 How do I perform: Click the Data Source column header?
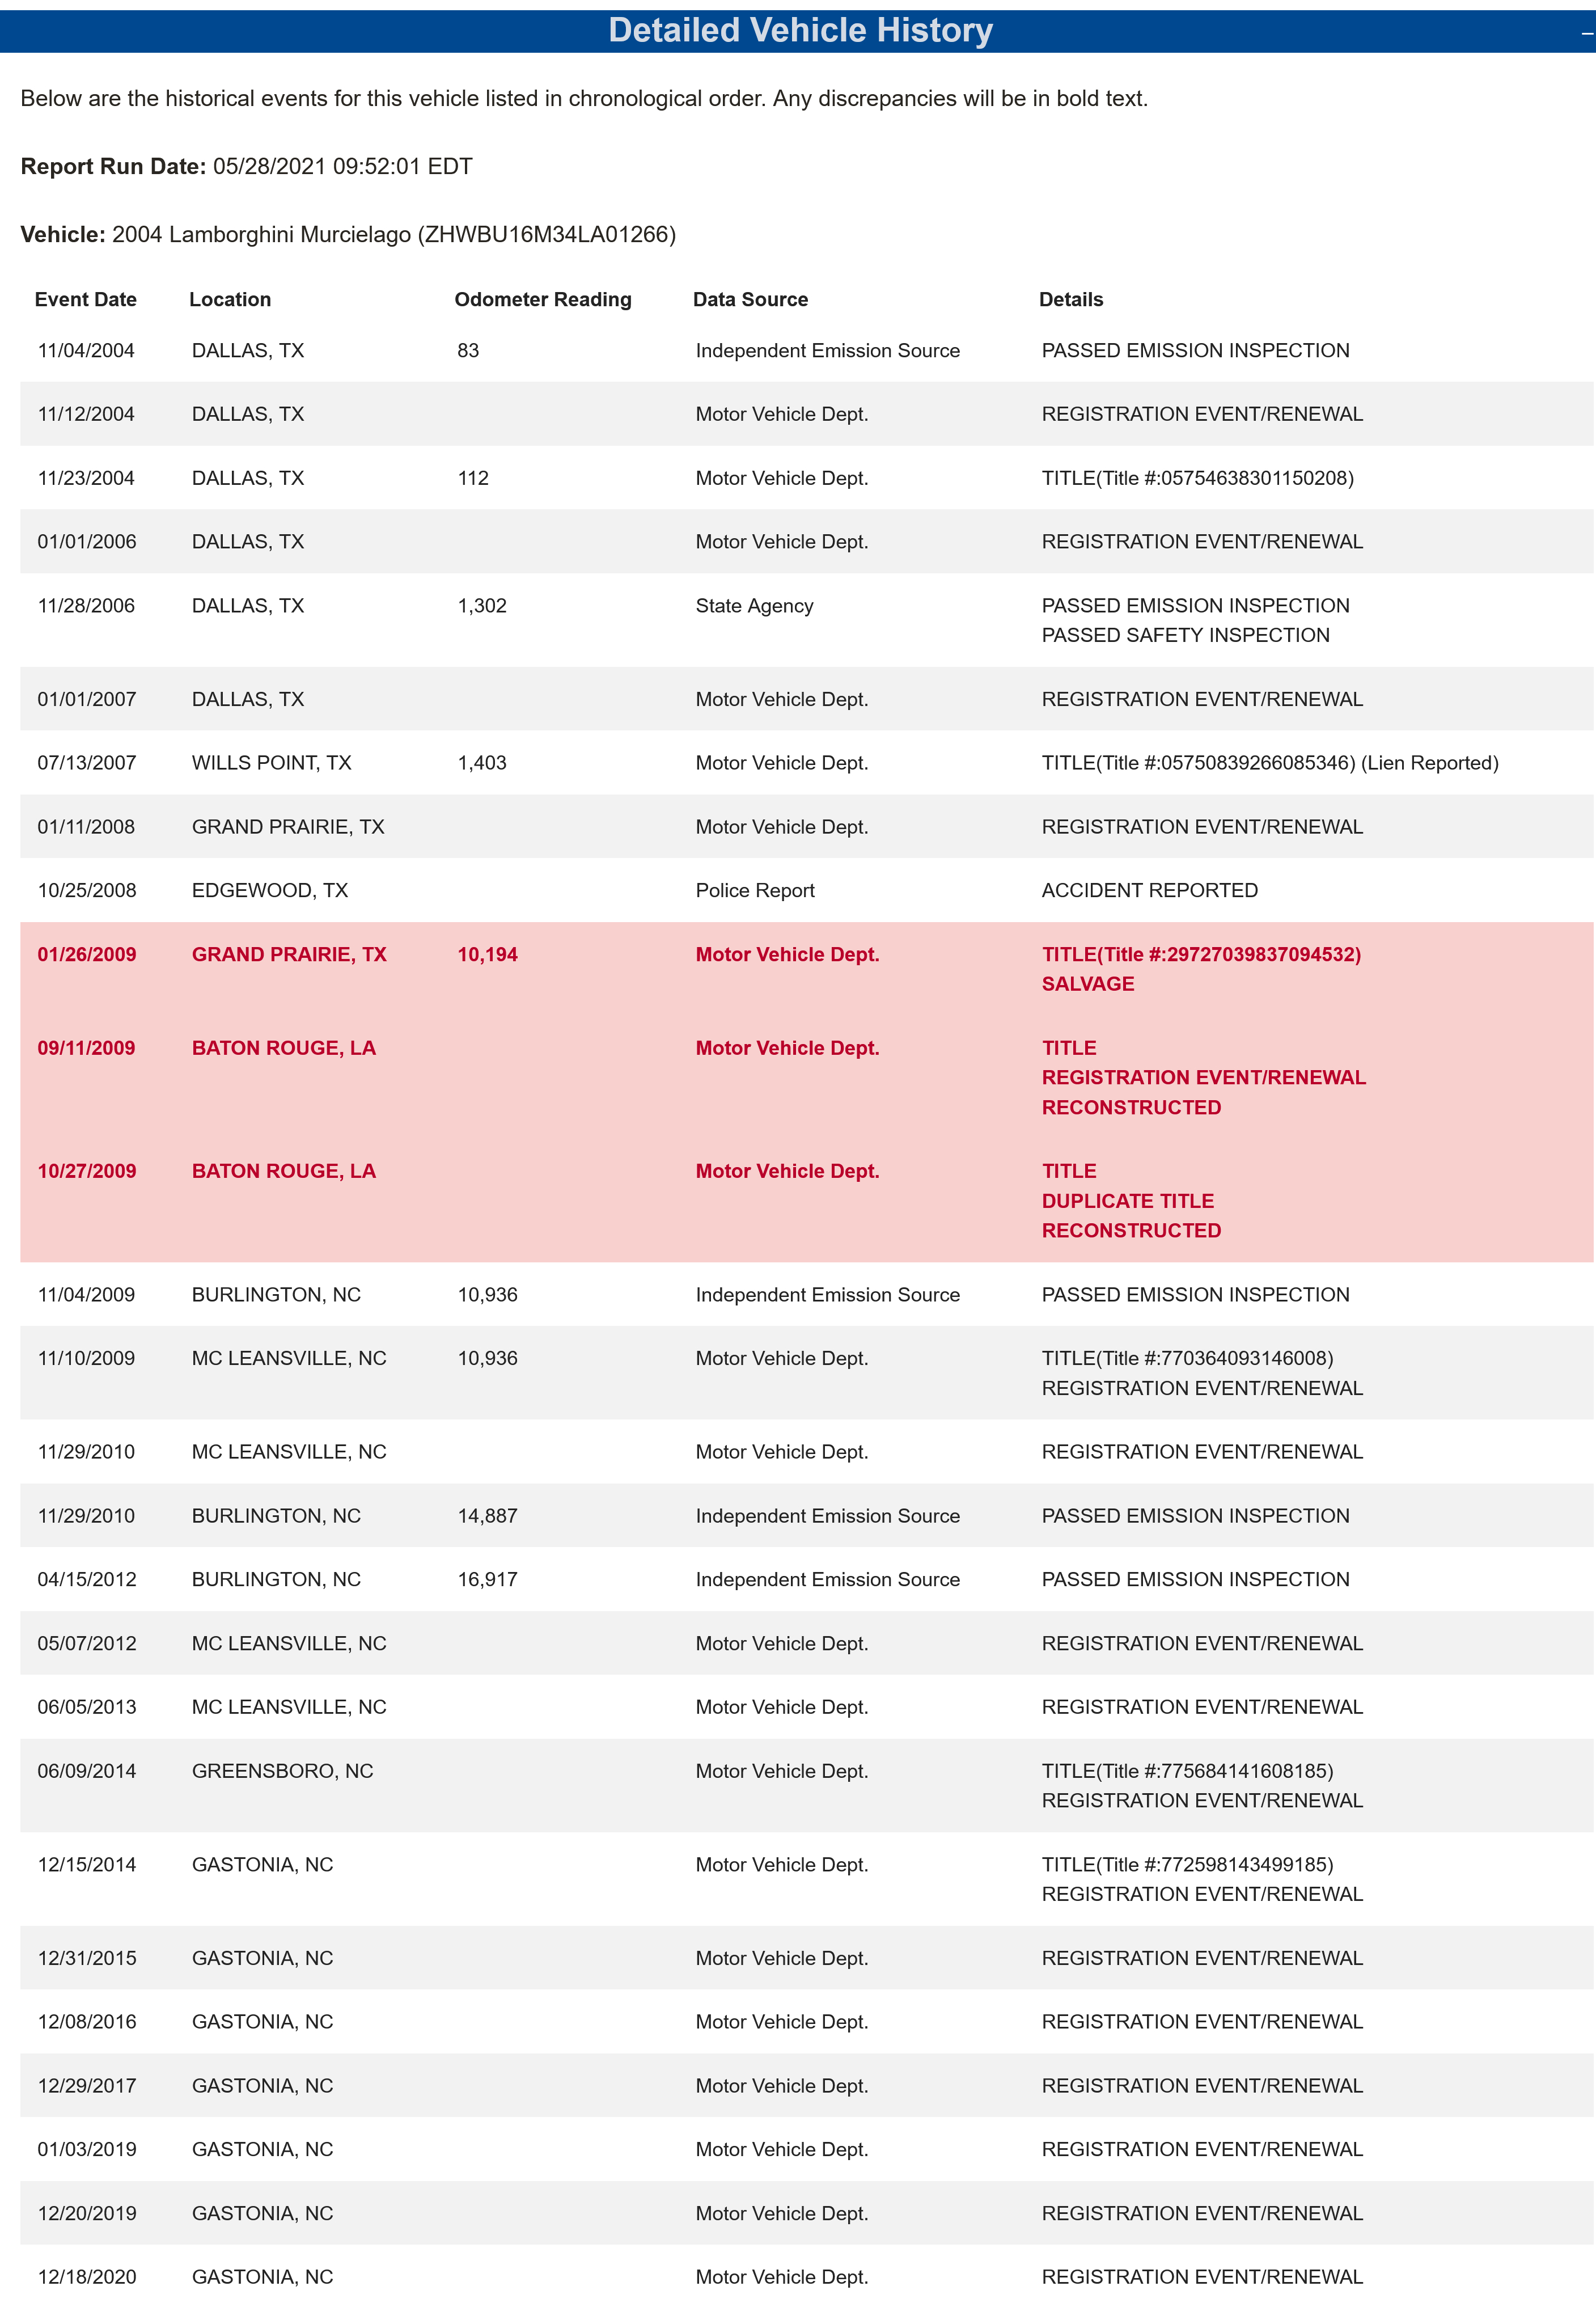[x=750, y=299]
